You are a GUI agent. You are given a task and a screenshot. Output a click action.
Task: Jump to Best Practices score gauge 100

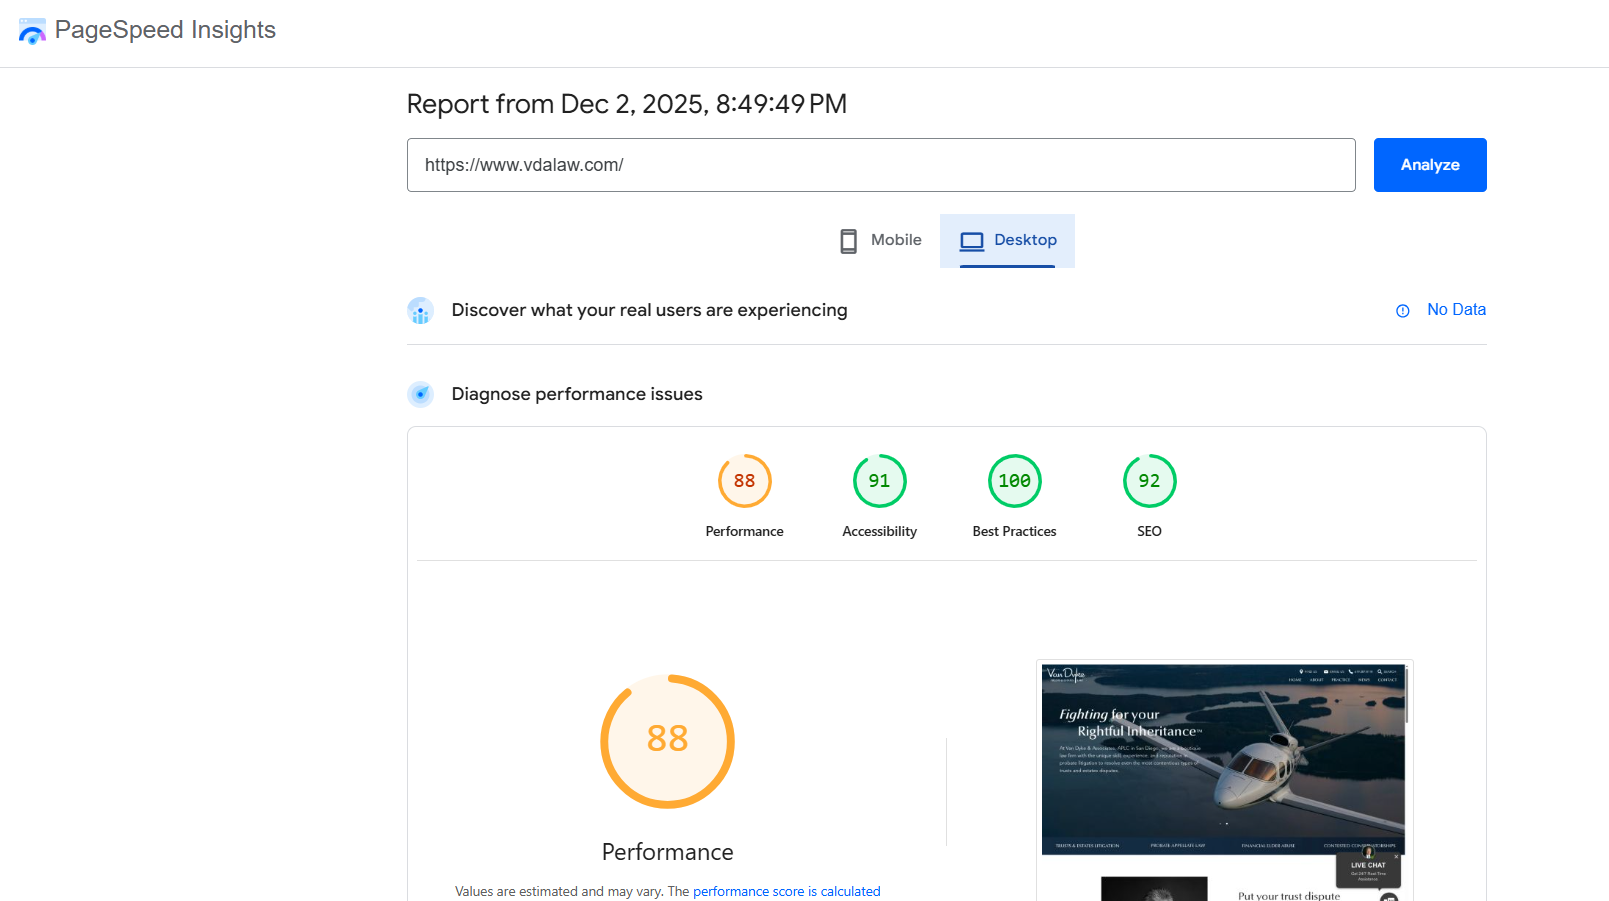point(1015,481)
